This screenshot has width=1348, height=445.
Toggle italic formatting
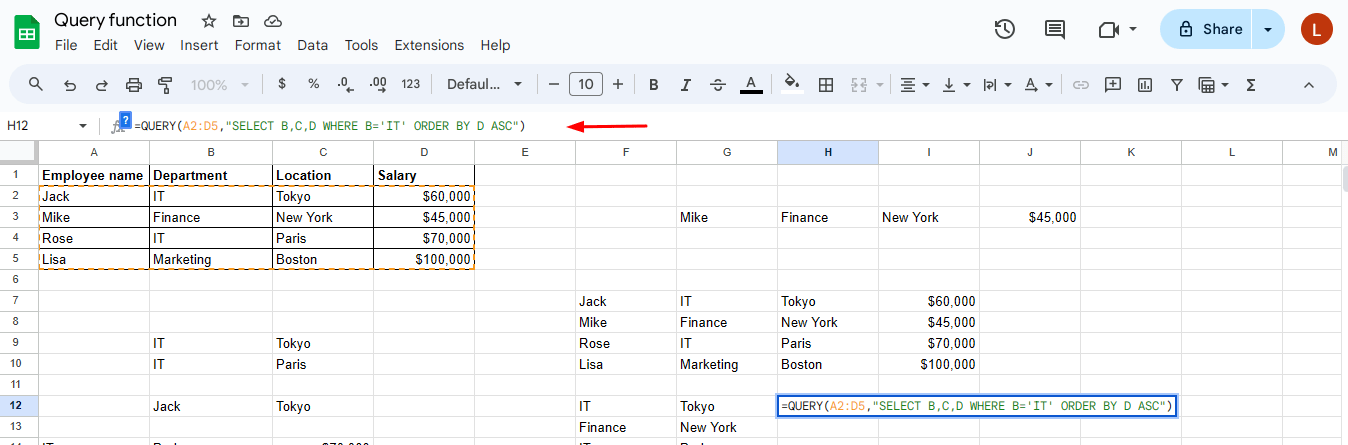pyautogui.click(x=685, y=85)
